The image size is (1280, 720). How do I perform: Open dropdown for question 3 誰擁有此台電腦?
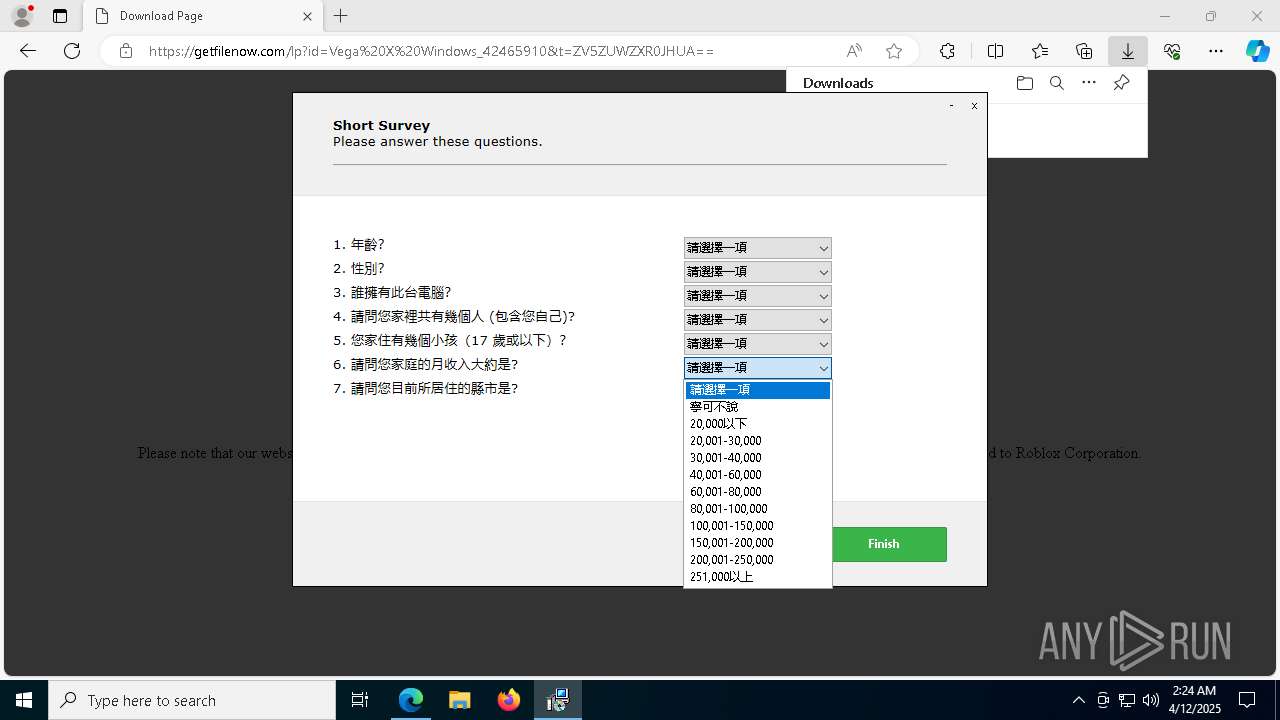tap(758, 296)
